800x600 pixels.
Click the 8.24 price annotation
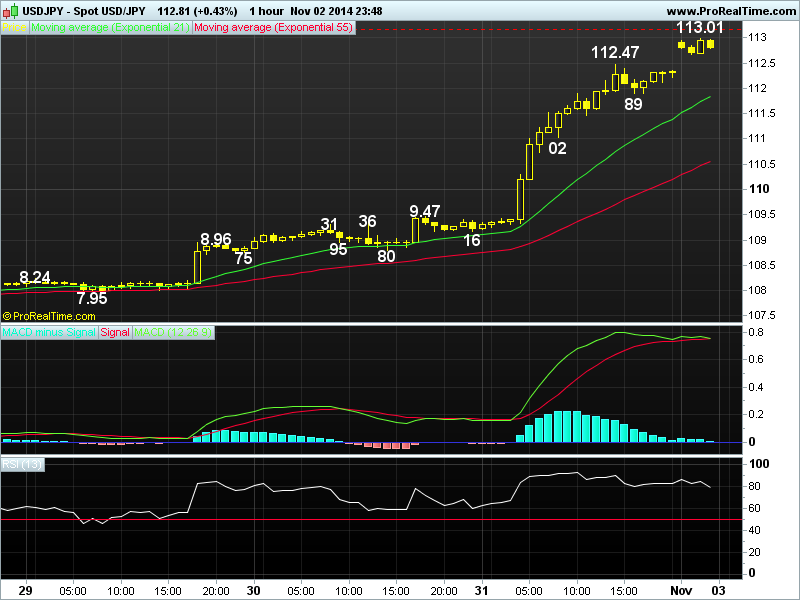(x=35, y=277)
